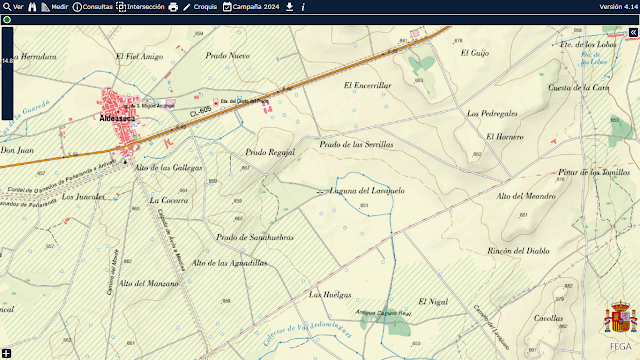Open the Croquis drawing tool

coord(200,7)
